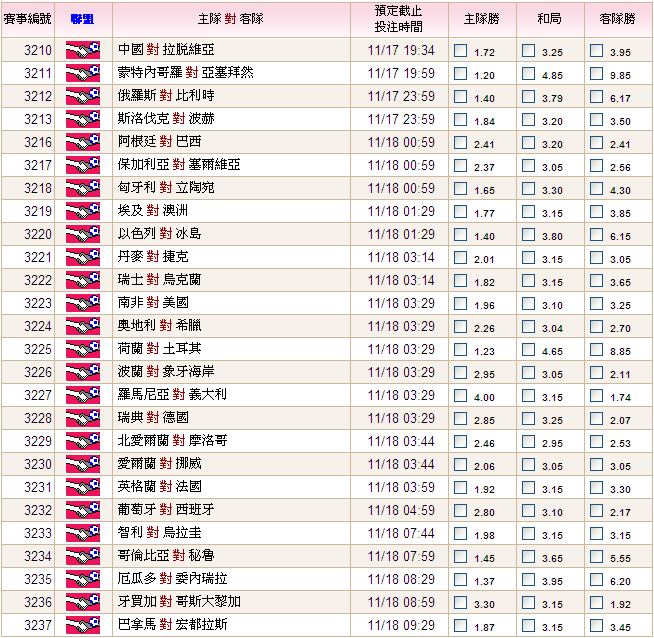The image size is (654, 638).
Task: Click the league icon for match 3228
Action: point(83,418)
